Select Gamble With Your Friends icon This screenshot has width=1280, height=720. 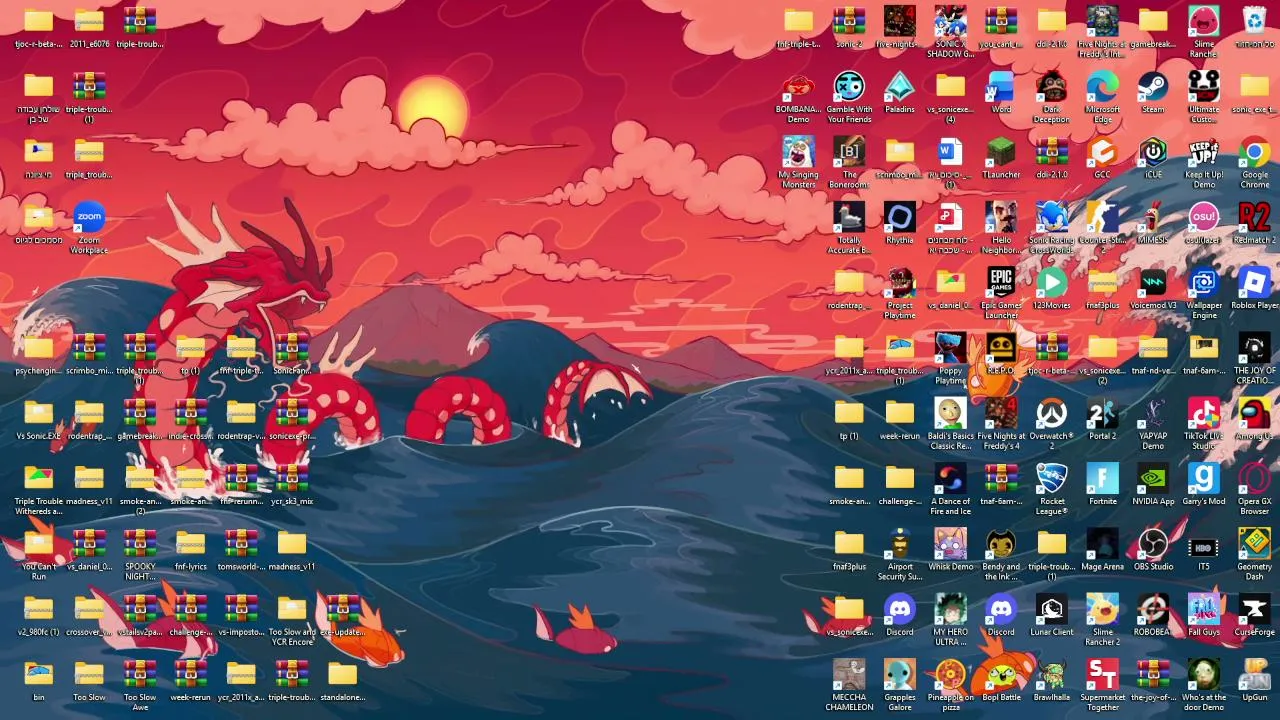pos(849,87)
